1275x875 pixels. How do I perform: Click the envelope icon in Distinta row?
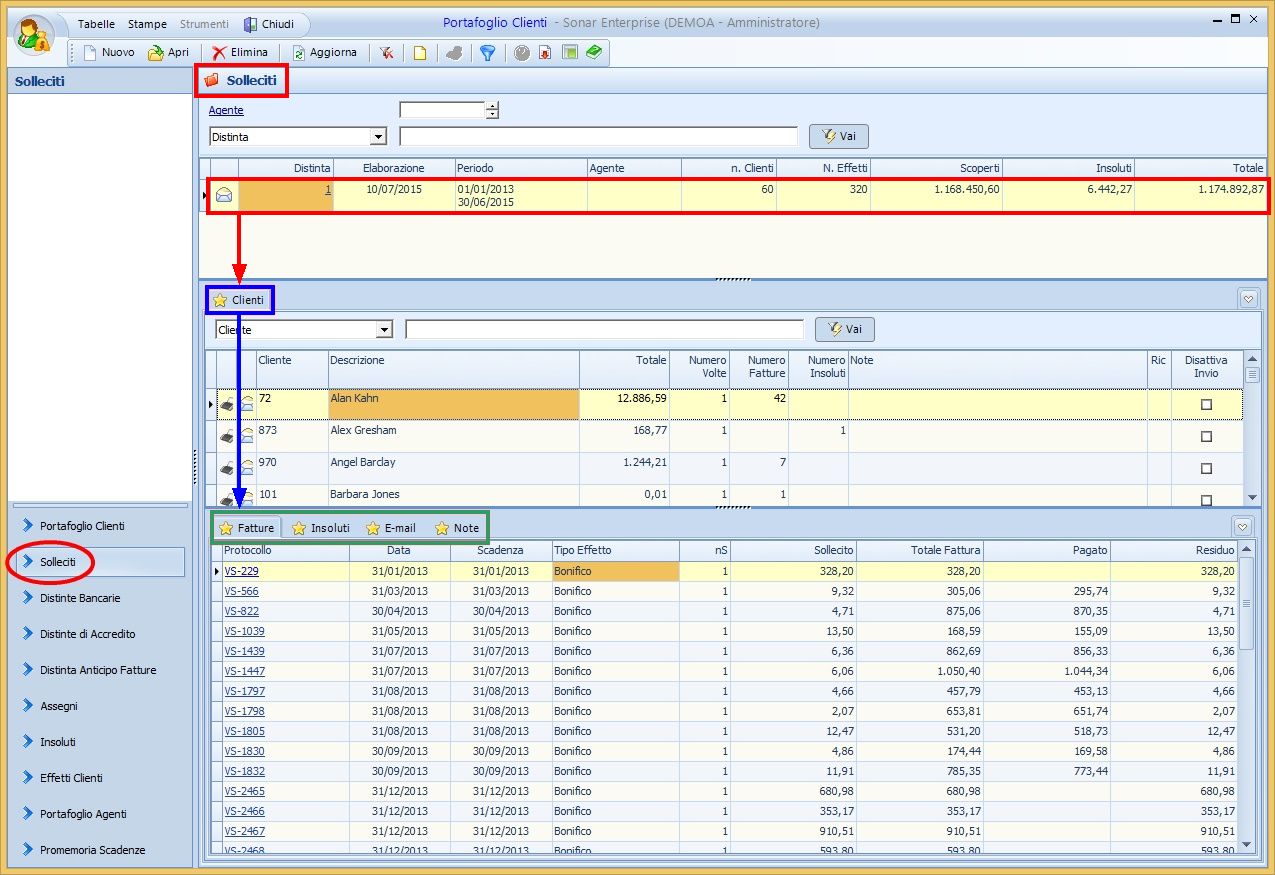(225, 195)
